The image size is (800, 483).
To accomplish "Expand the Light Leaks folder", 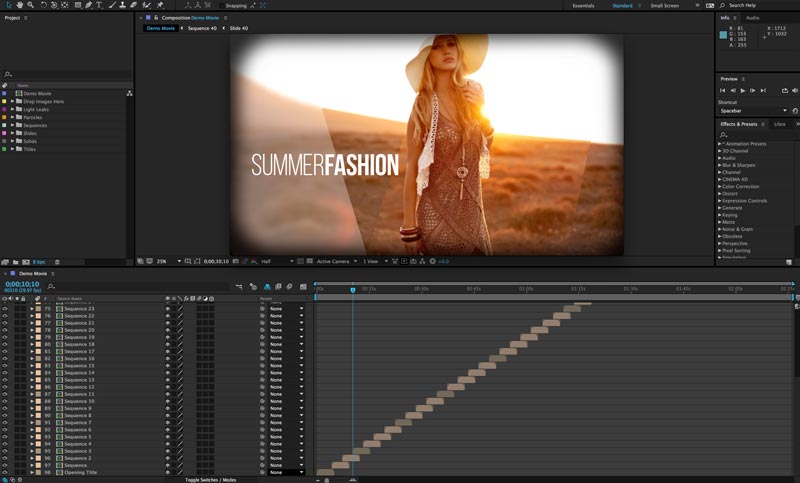I will point(12,109).
